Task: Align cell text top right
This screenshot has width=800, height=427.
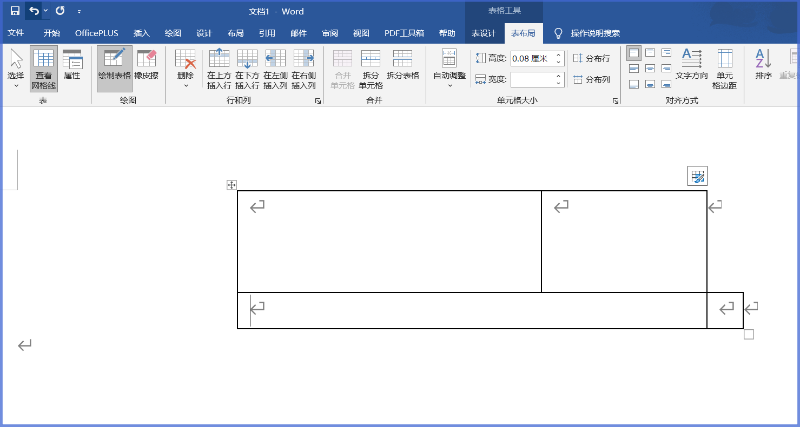Action: (666, 53)
